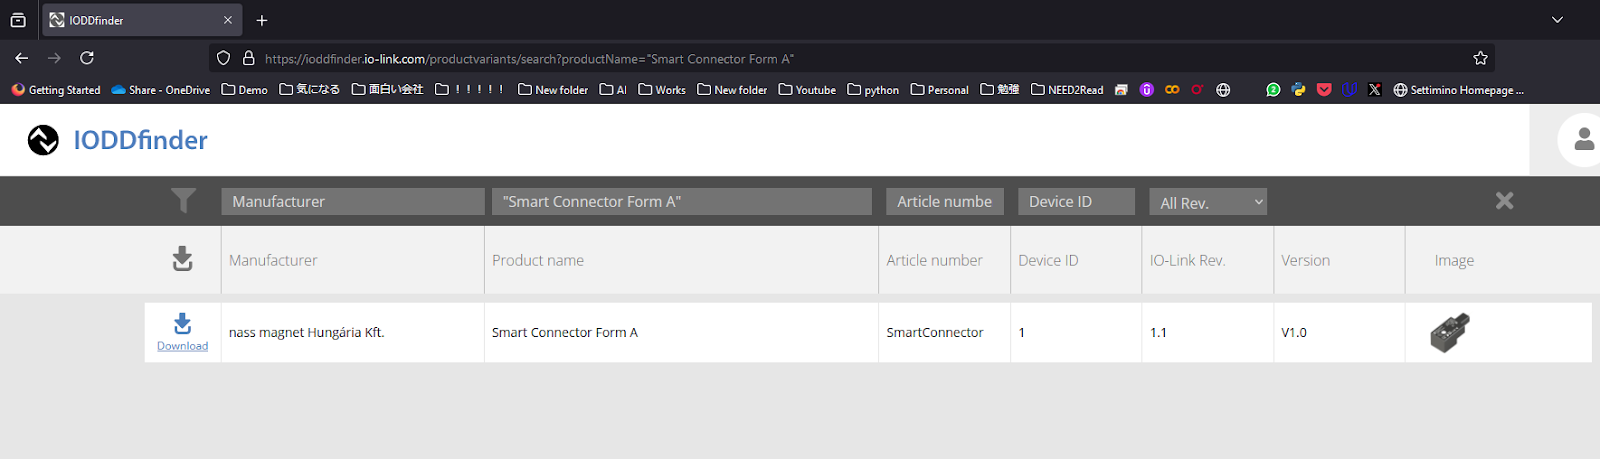Open the Pocket bookmark icon
Viewport: 1600px width, 459px height.
coord(1324,90)
